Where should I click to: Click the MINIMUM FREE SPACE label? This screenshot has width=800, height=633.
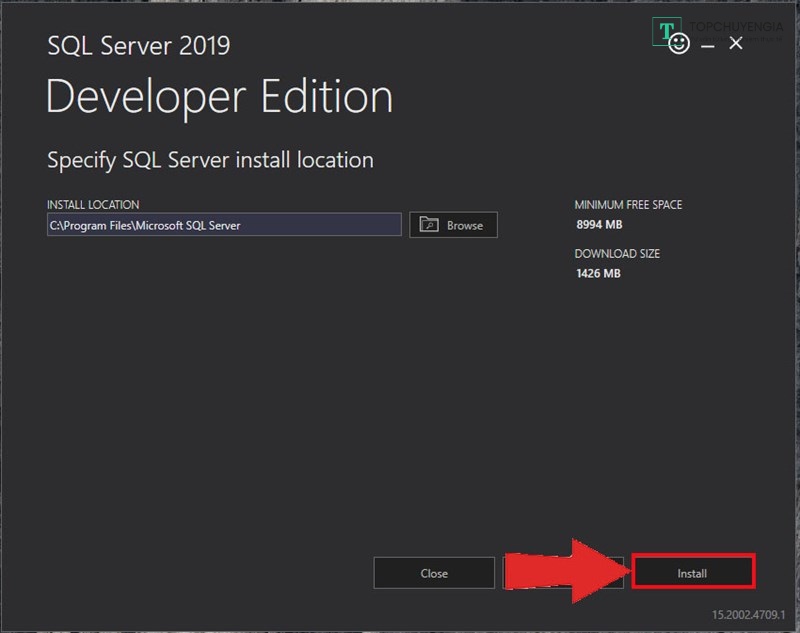(x=628, y=205)
